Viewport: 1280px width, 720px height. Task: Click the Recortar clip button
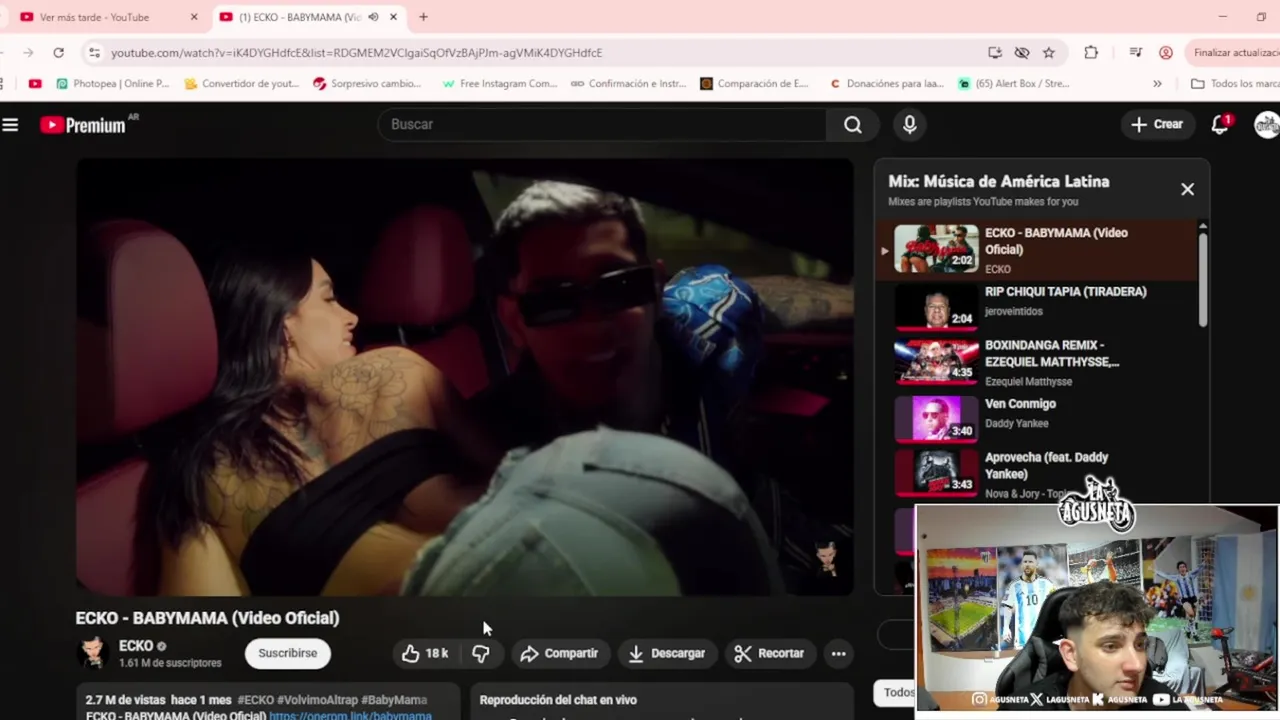point(769,653)
